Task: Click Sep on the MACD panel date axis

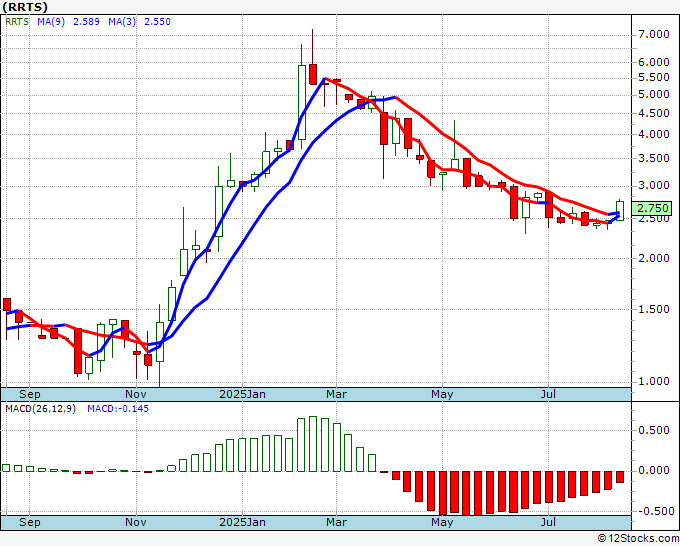Action: (29, 522)
